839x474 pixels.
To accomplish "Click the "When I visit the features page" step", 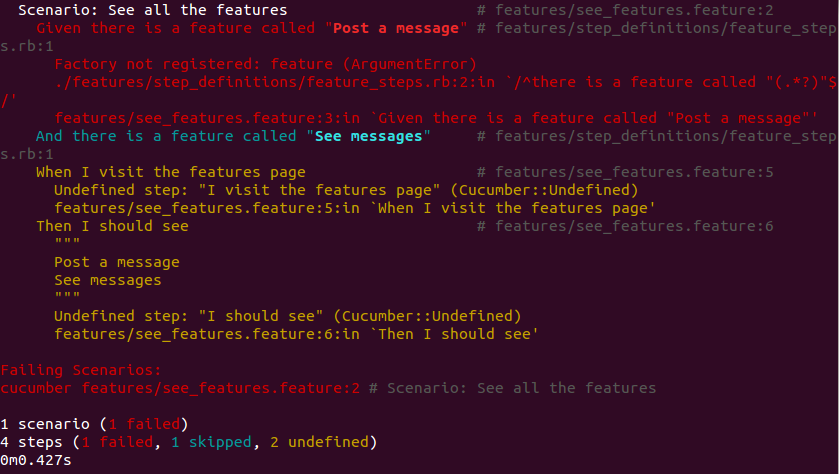I will point(171,172).
